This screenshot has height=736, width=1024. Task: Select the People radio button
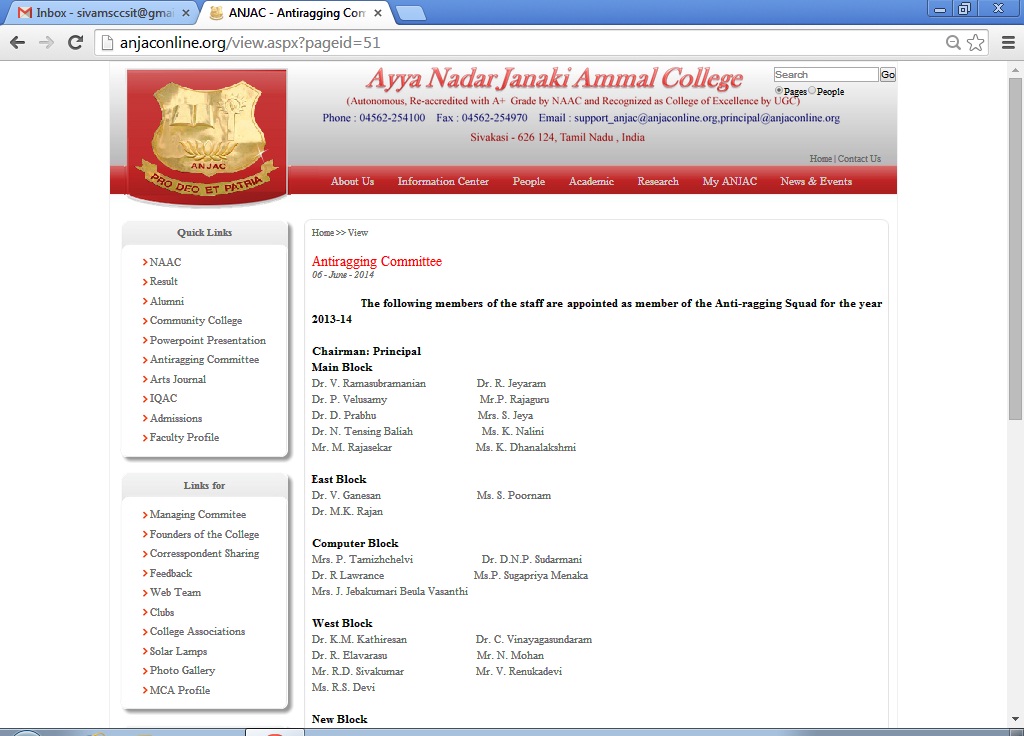[812, 91]
